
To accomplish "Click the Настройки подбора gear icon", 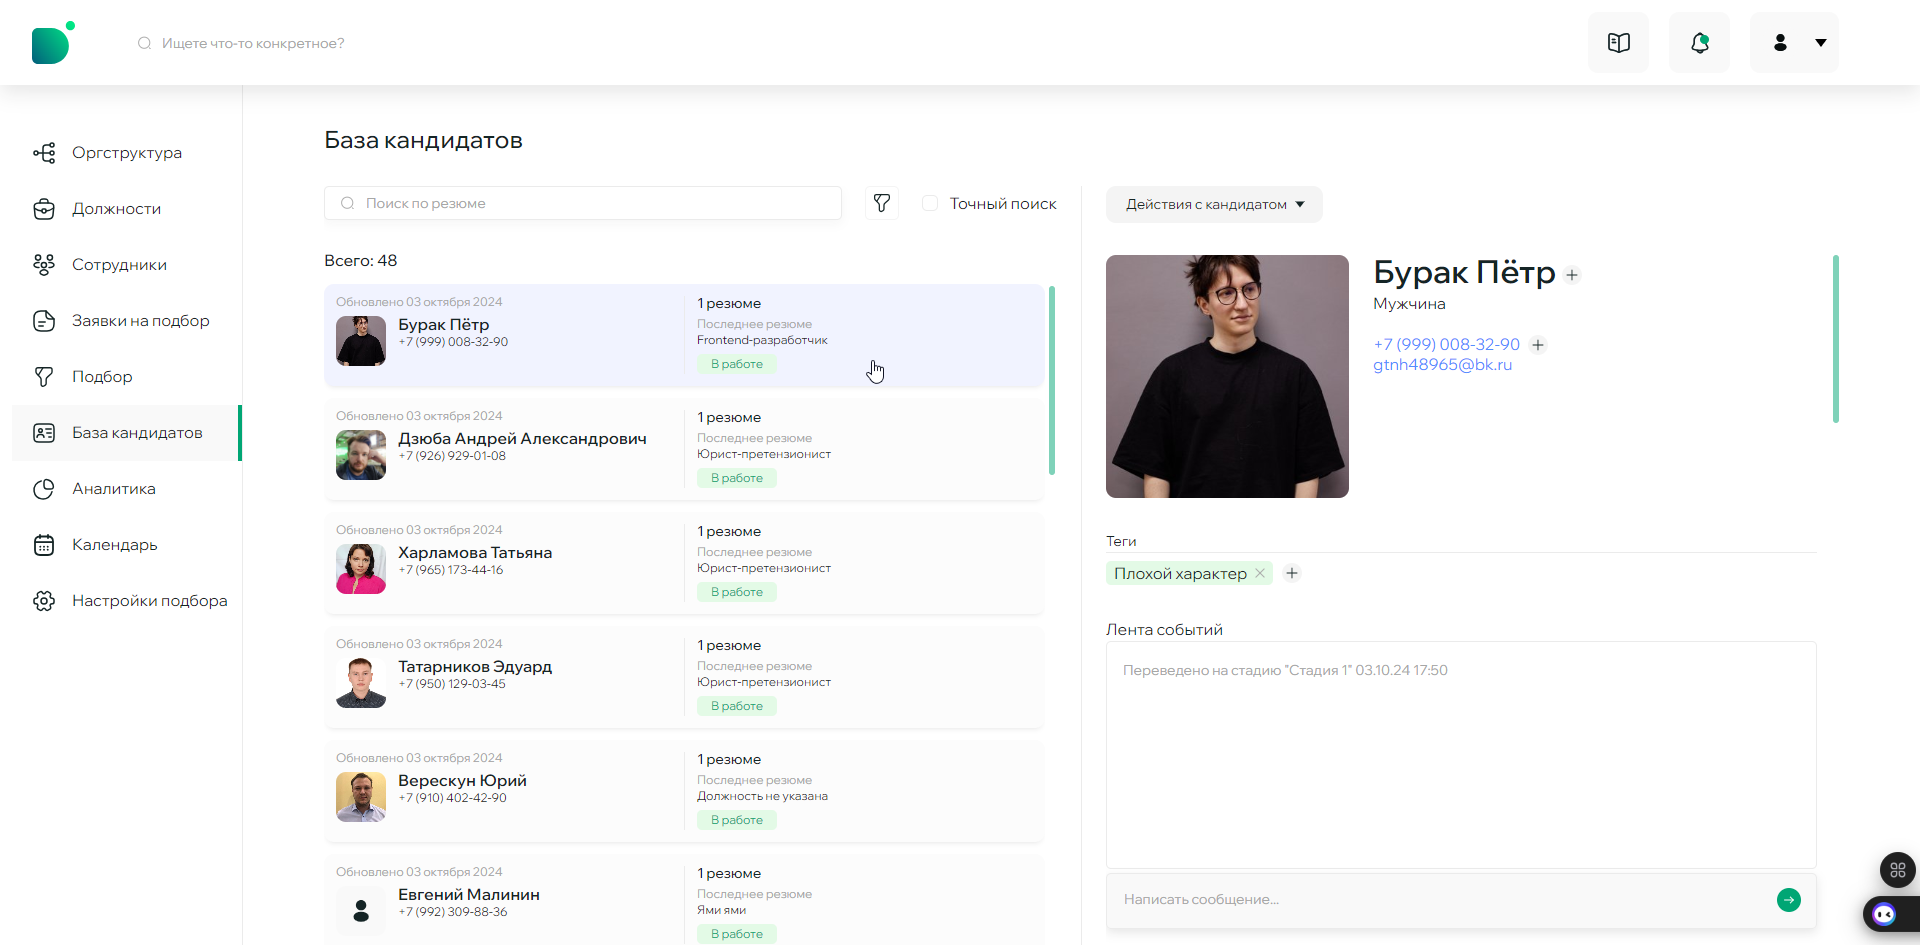I will click(x=44, y=601).
